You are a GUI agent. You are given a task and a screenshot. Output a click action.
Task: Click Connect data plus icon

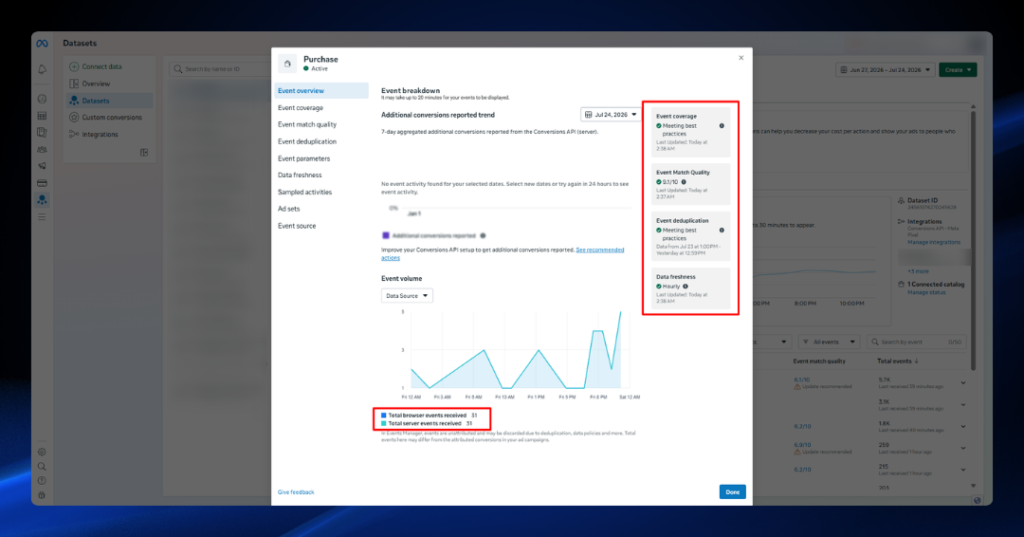[x=74, y=67]
